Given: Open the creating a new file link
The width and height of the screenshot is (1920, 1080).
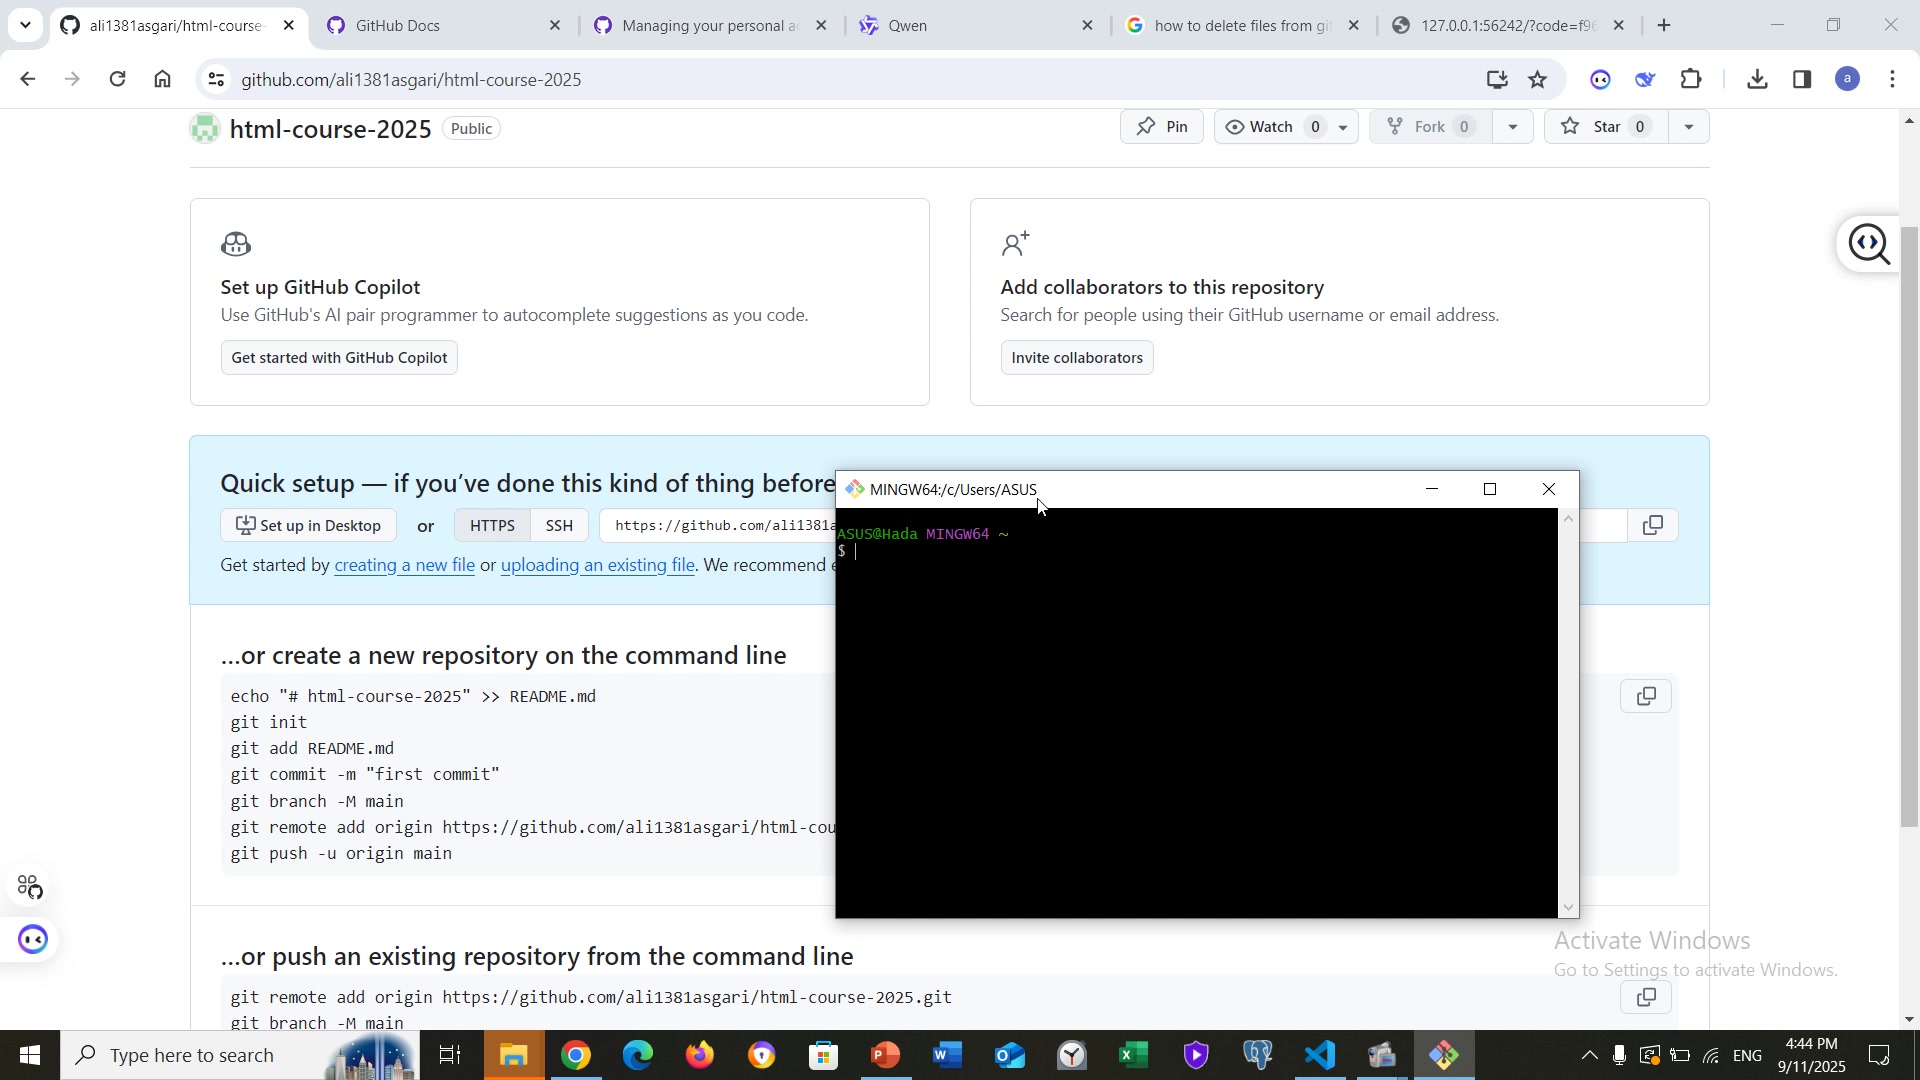Looking at the screenshot, I should click(x=404, y=566).
